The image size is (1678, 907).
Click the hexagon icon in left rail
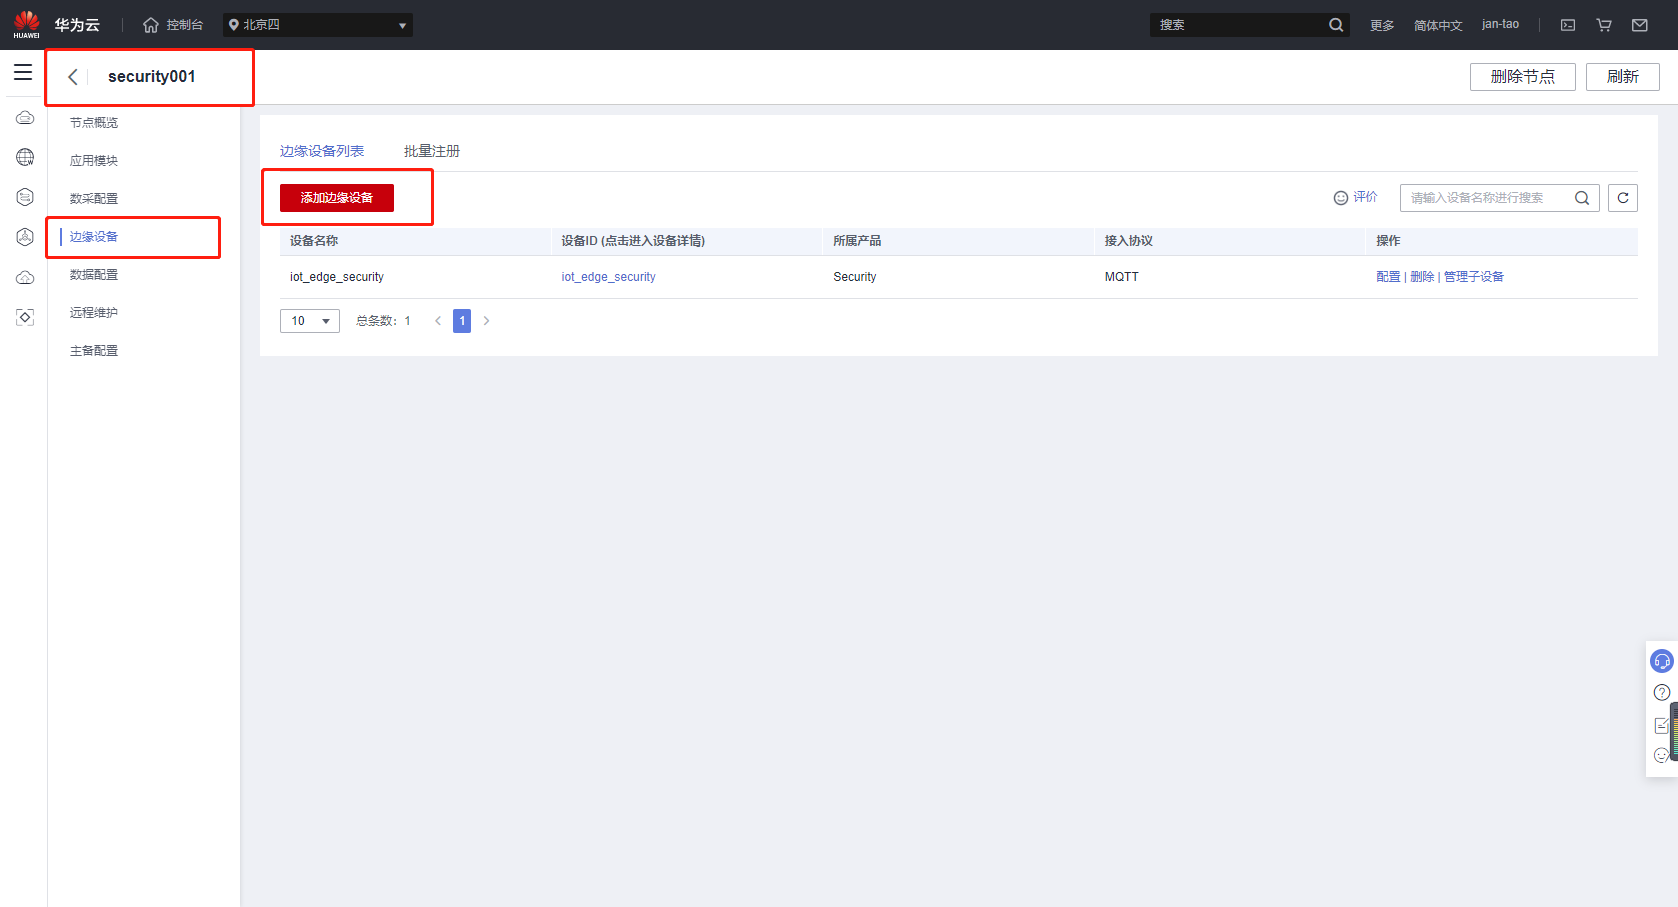pos(25,197)
